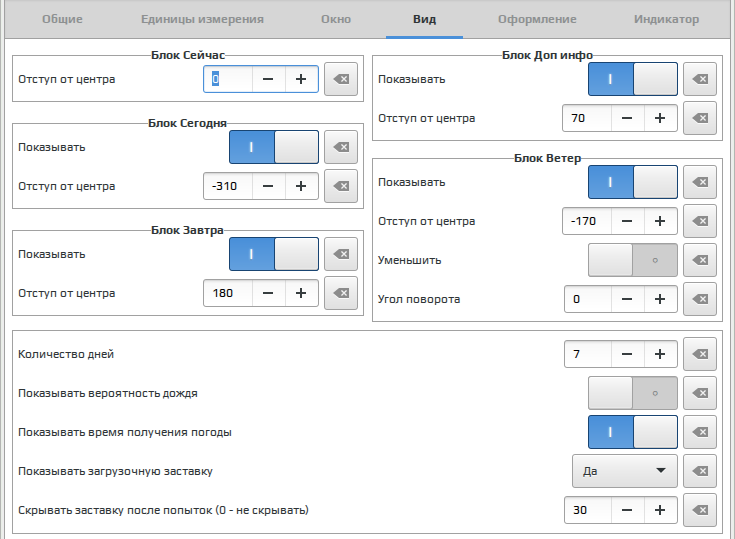Toggle Показывать in Блок Доп инфо
This screenshot has width=735, height=539.
click(x=633, y=79)
